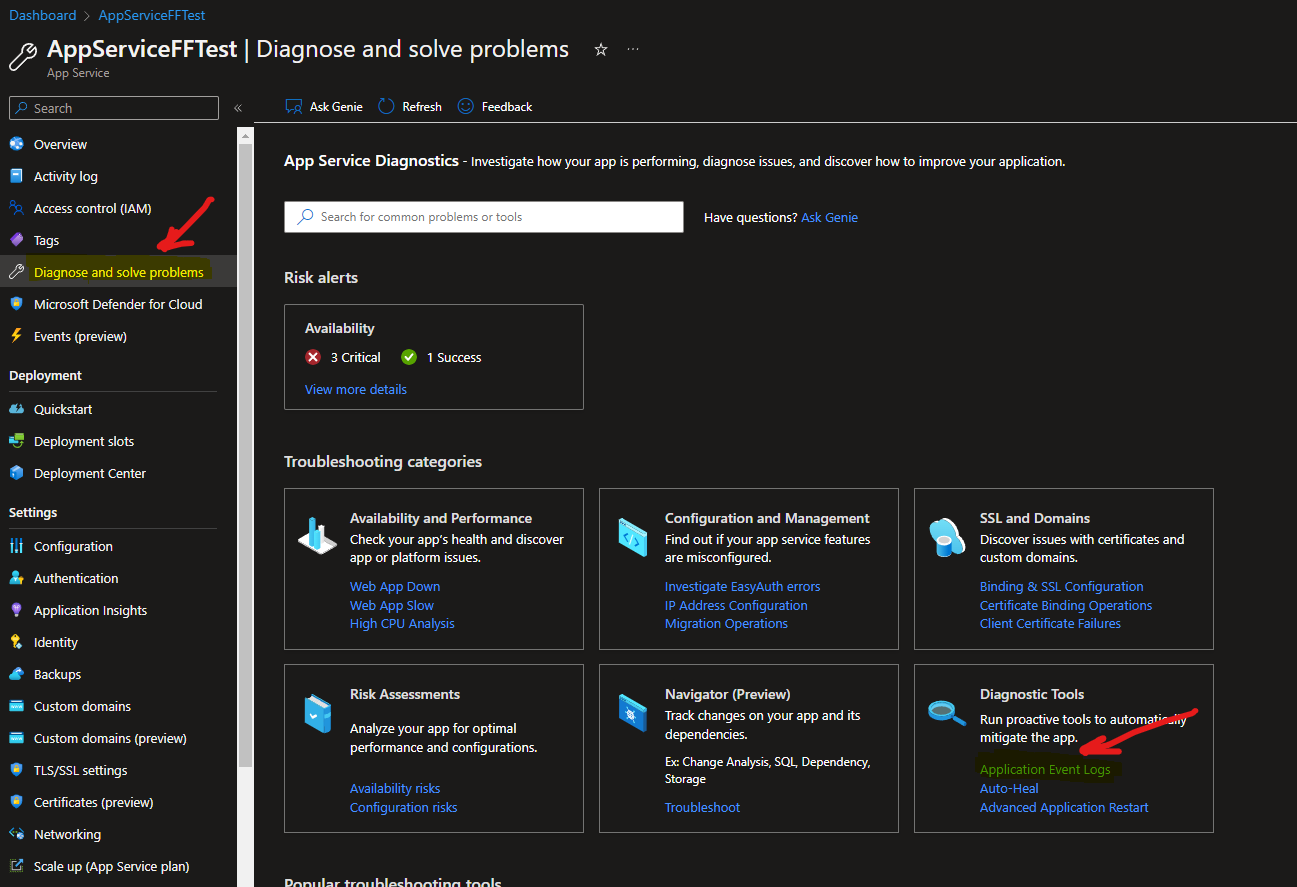The image size is (1297, 887).
Task: Click the Backups cloud icon
Action: pos(16,674)
